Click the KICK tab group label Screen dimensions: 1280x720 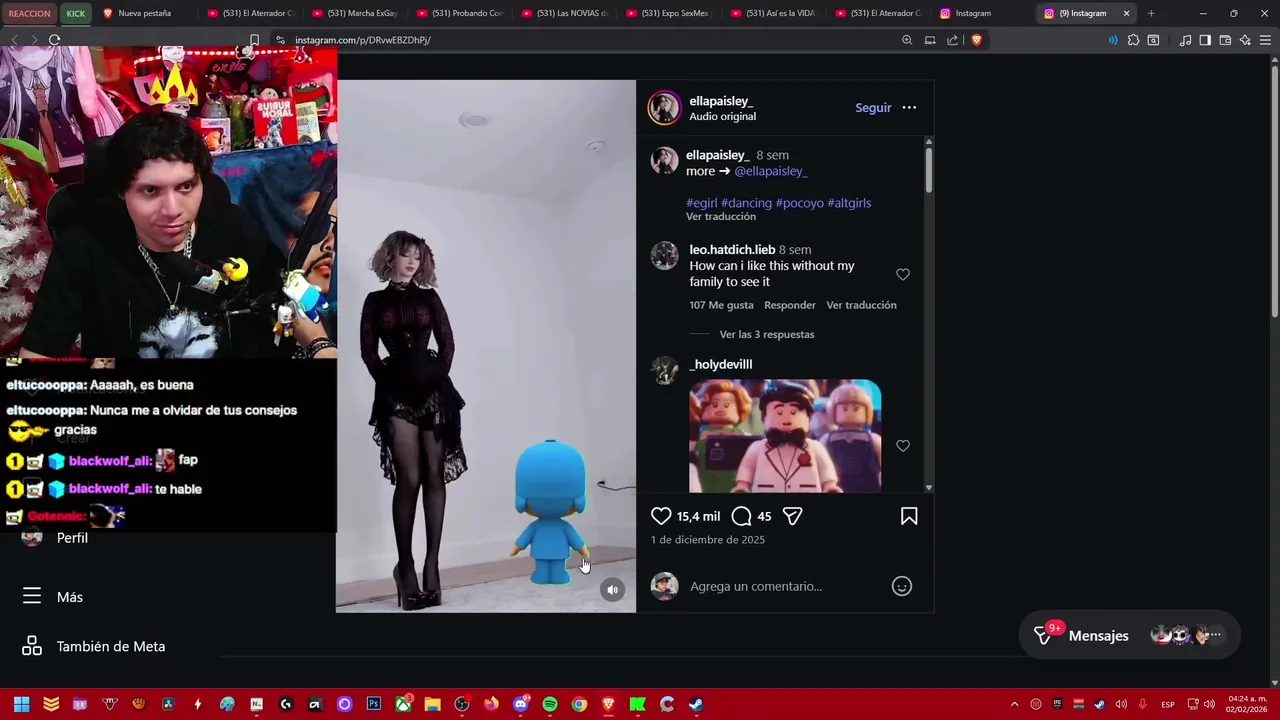[76, 13]
